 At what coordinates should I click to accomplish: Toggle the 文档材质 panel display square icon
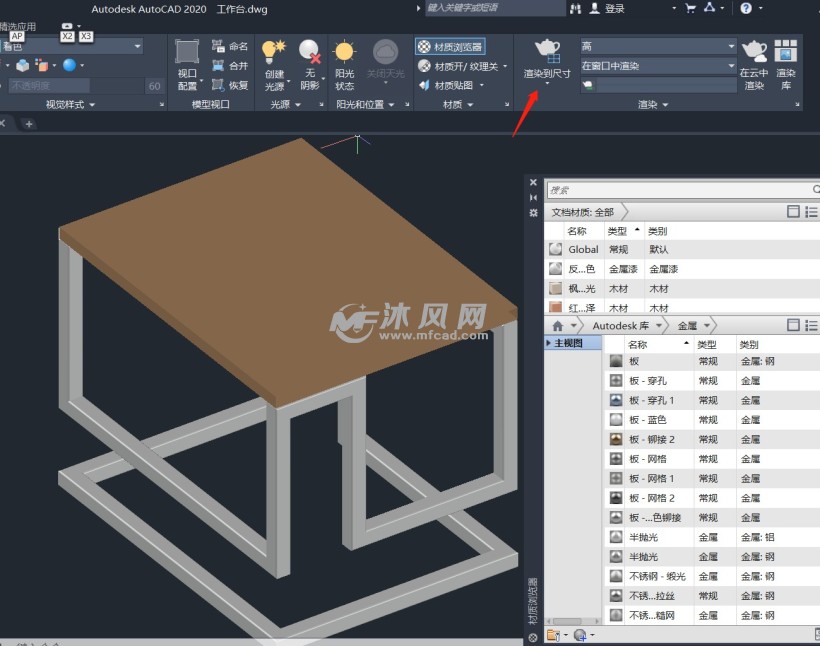tap(793, 212)
